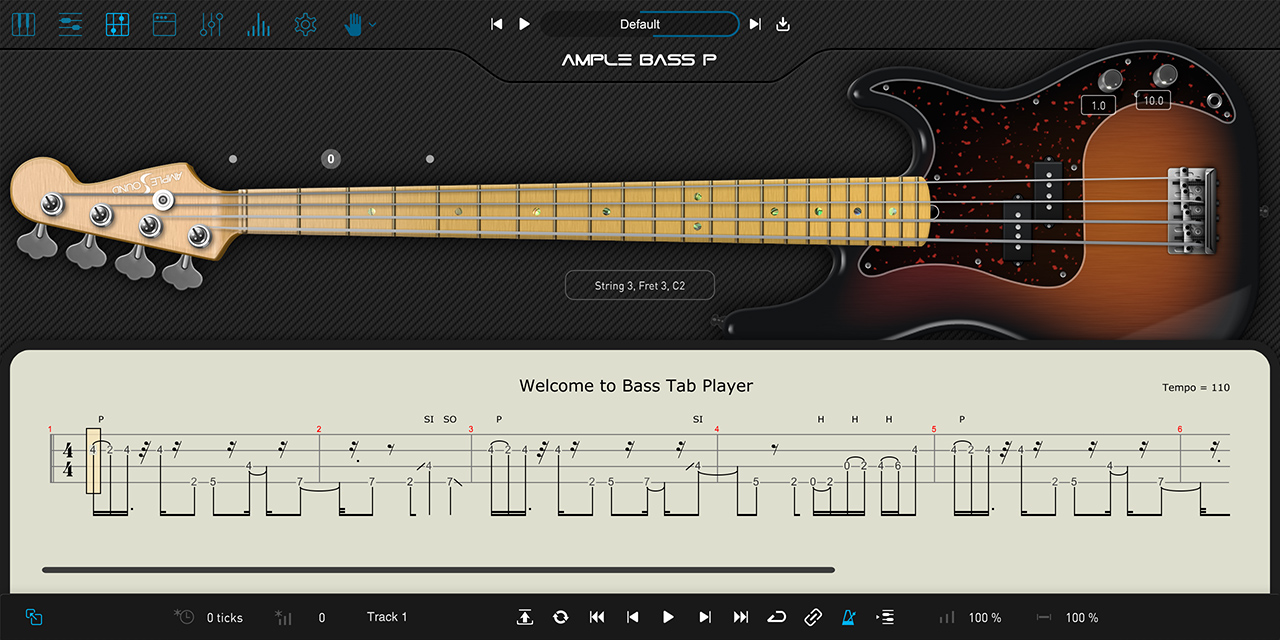Click the horizontal tab scrollbar
This screenshot has width=1280, height=640.
438,570
